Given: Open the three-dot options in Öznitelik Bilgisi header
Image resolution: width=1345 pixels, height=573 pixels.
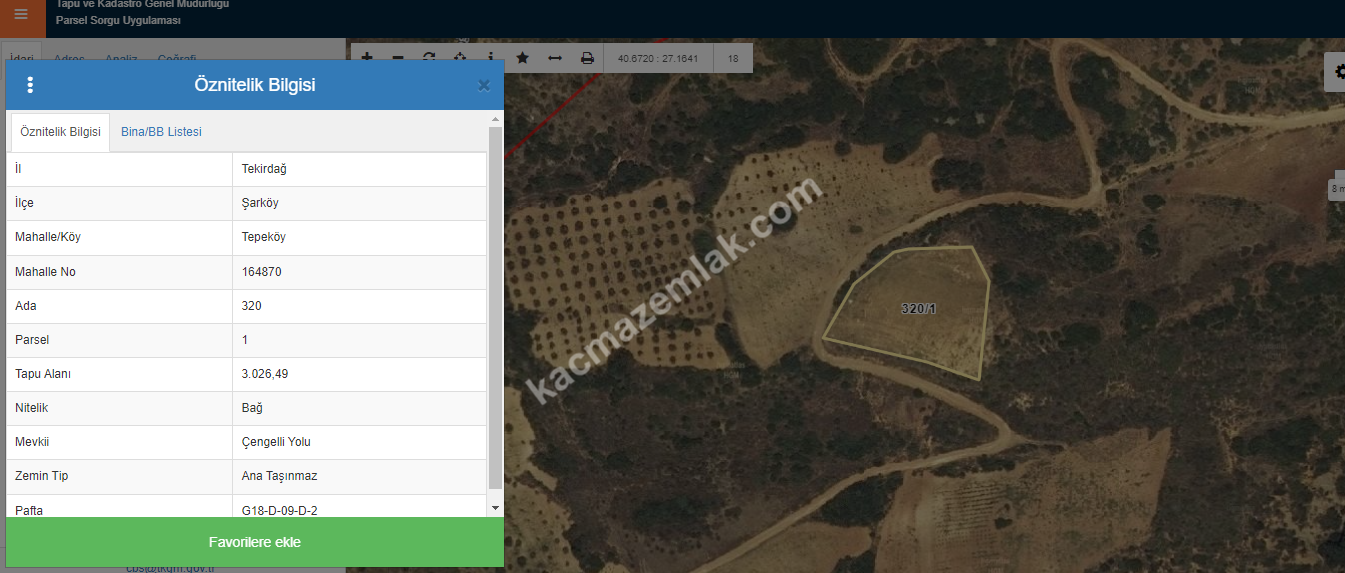Looking at the screenshot, I should click(x=30, y=85).
